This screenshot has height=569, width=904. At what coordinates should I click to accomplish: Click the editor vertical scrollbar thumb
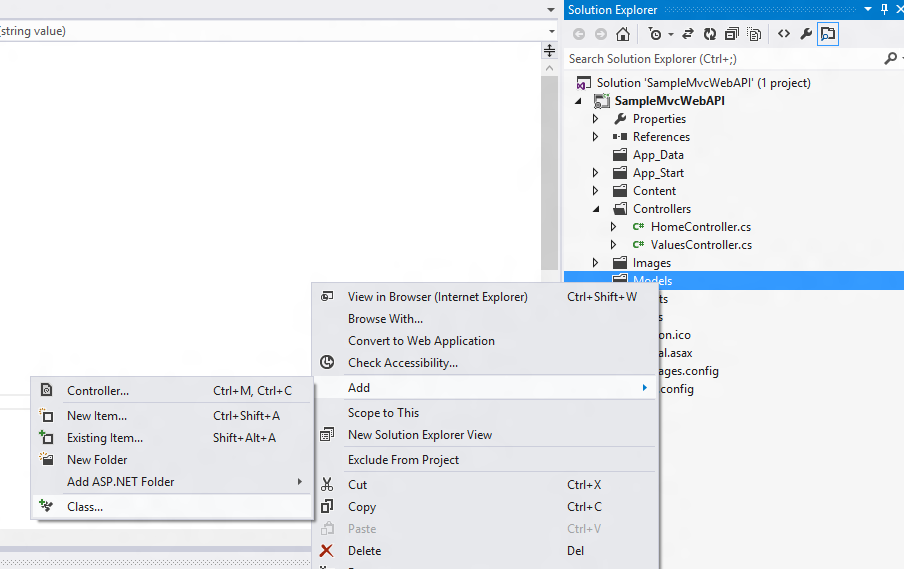tap(549, 172)
